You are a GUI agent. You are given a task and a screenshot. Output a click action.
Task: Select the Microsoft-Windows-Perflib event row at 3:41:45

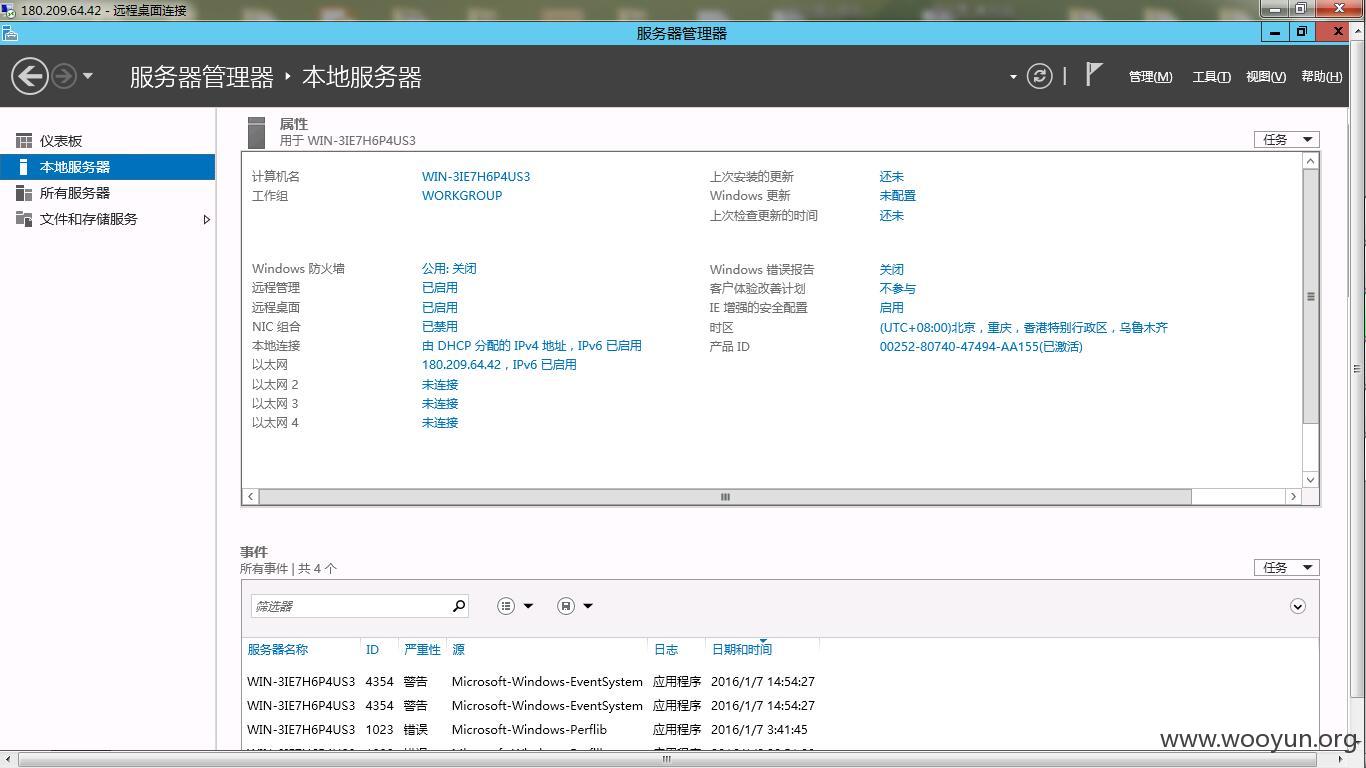pos(780,729)
